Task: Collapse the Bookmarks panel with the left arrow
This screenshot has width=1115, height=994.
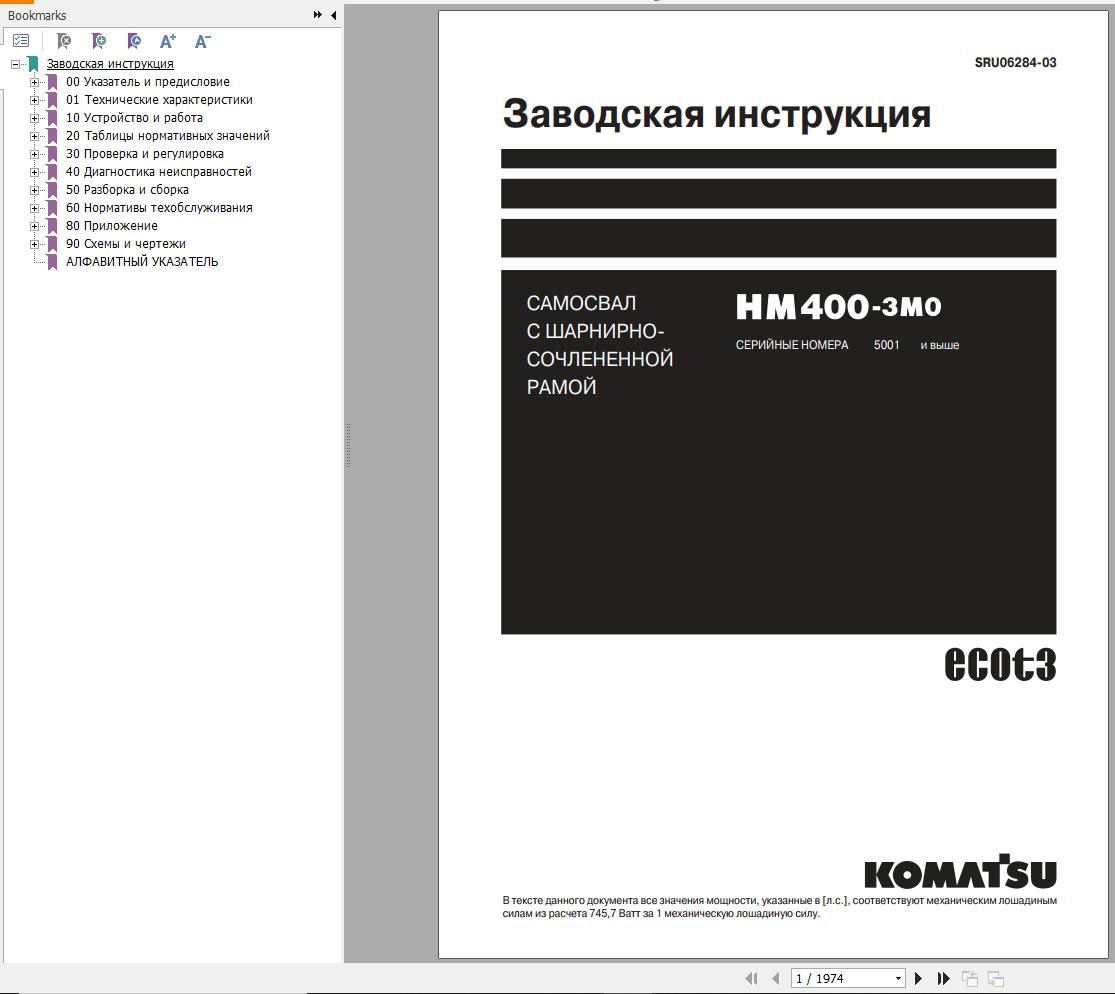Action: [334, 15]
